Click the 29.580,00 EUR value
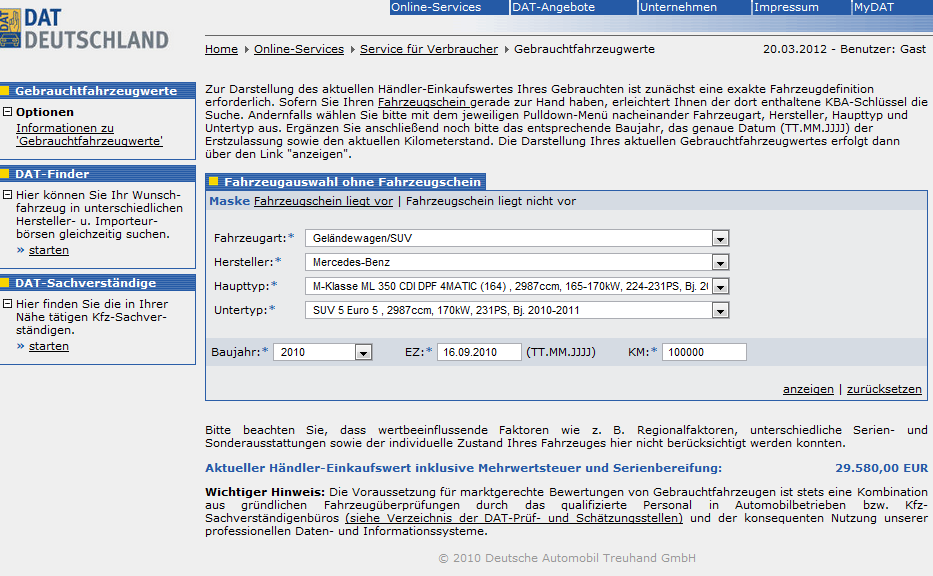 pos(881,468)
